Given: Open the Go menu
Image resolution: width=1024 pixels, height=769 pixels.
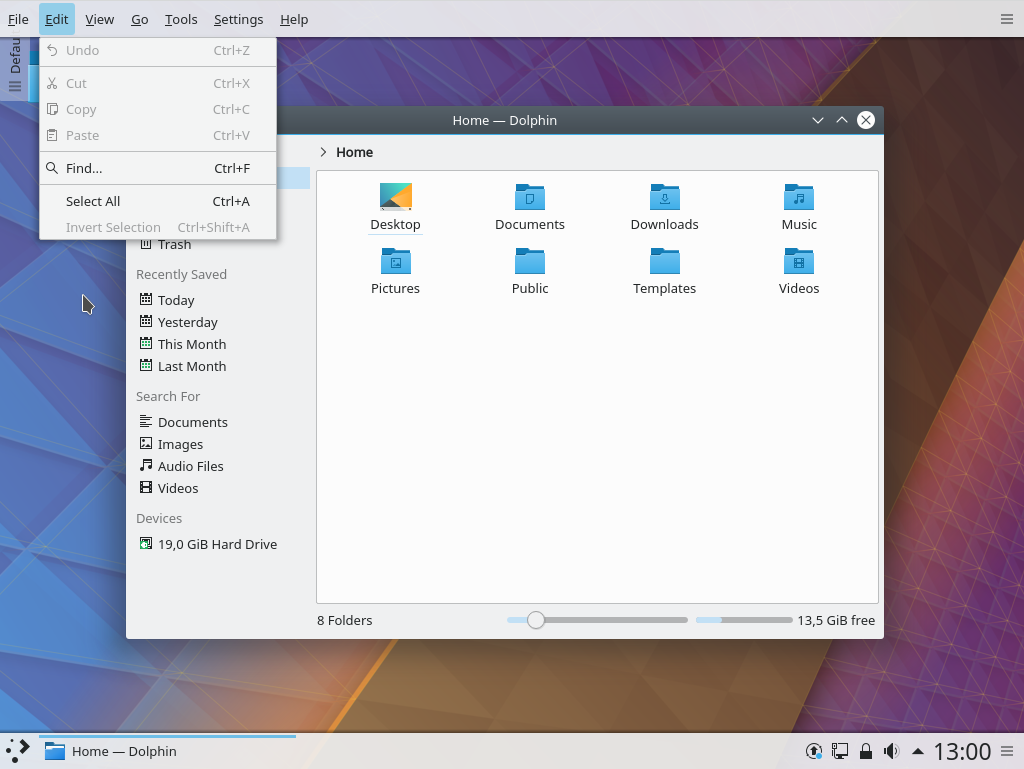Looking at the screenshot, I should [139, 20].
